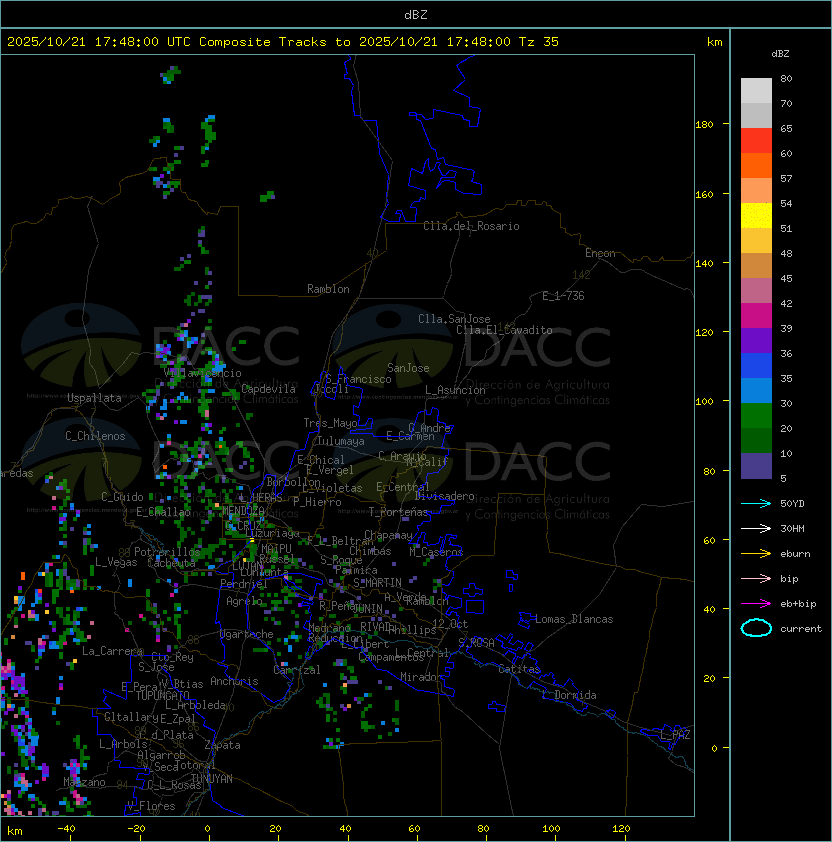Click the 'Perdriel' map label
This screenshot has height=842, width=832.
pos(243,584)
